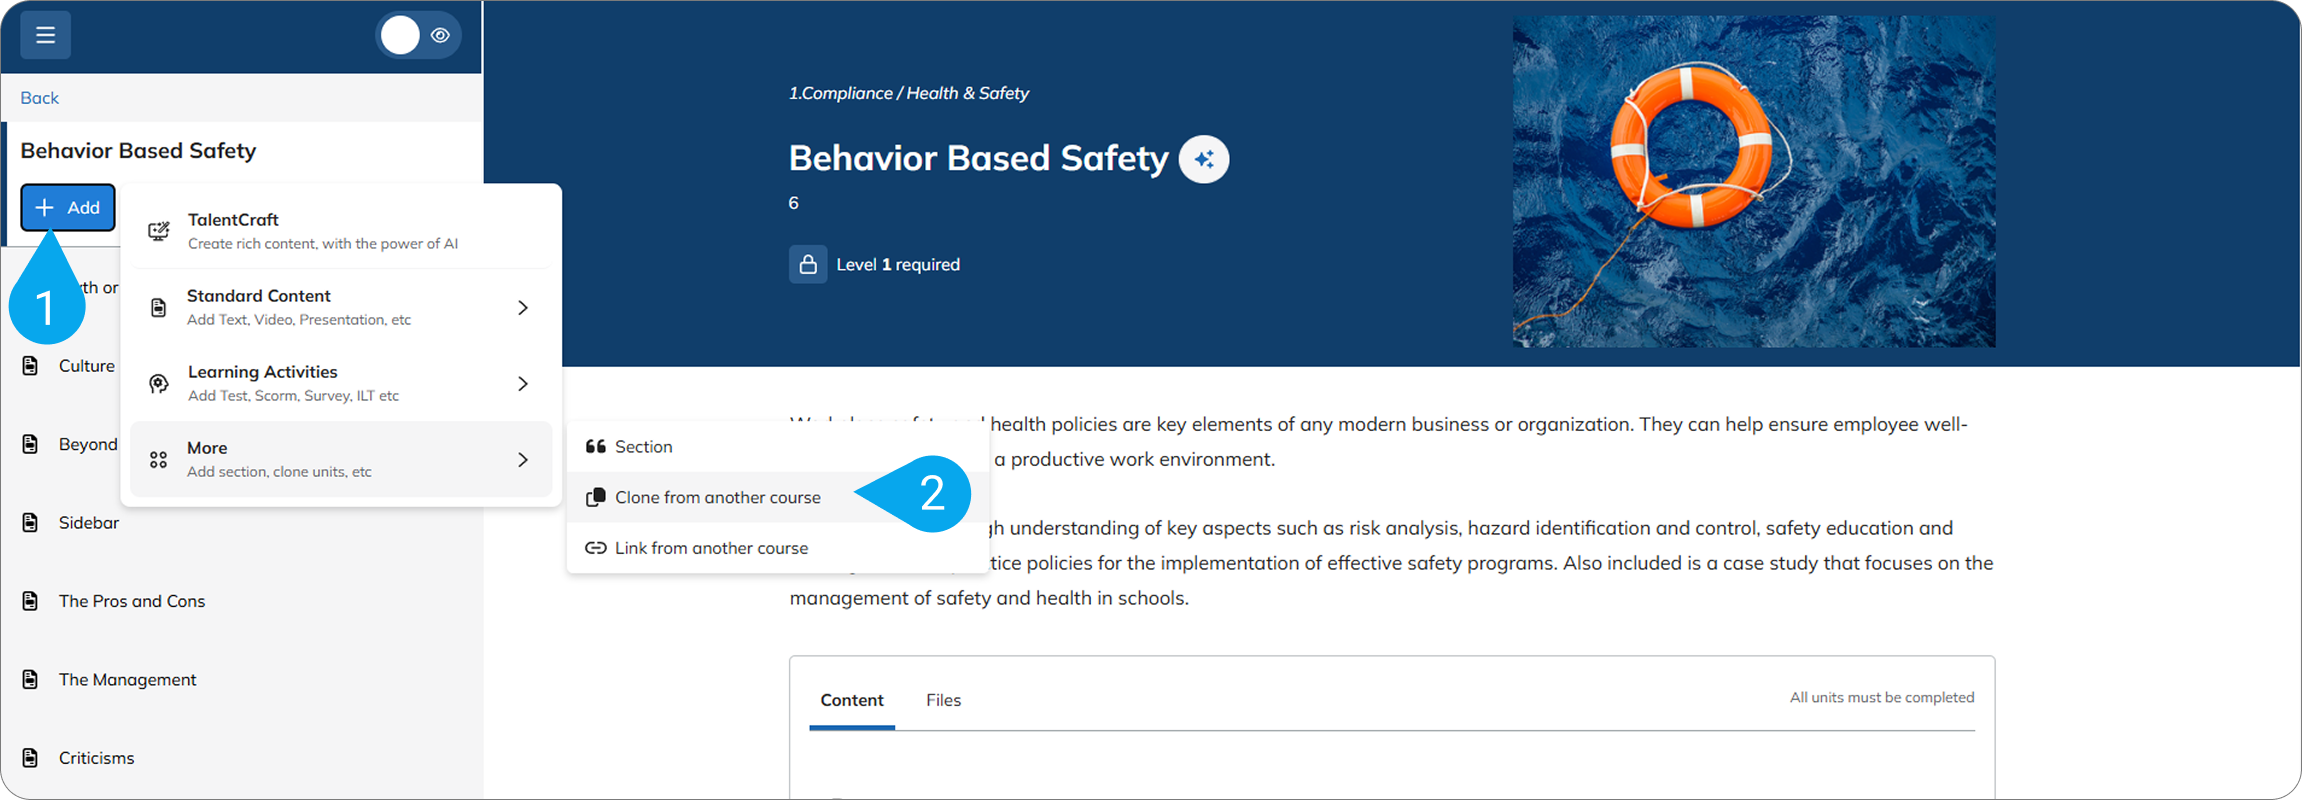Screen dimensions: 2302x800
Task: Click the AI sparkle icon beside course title
Action: click(x=1204, y=159)
